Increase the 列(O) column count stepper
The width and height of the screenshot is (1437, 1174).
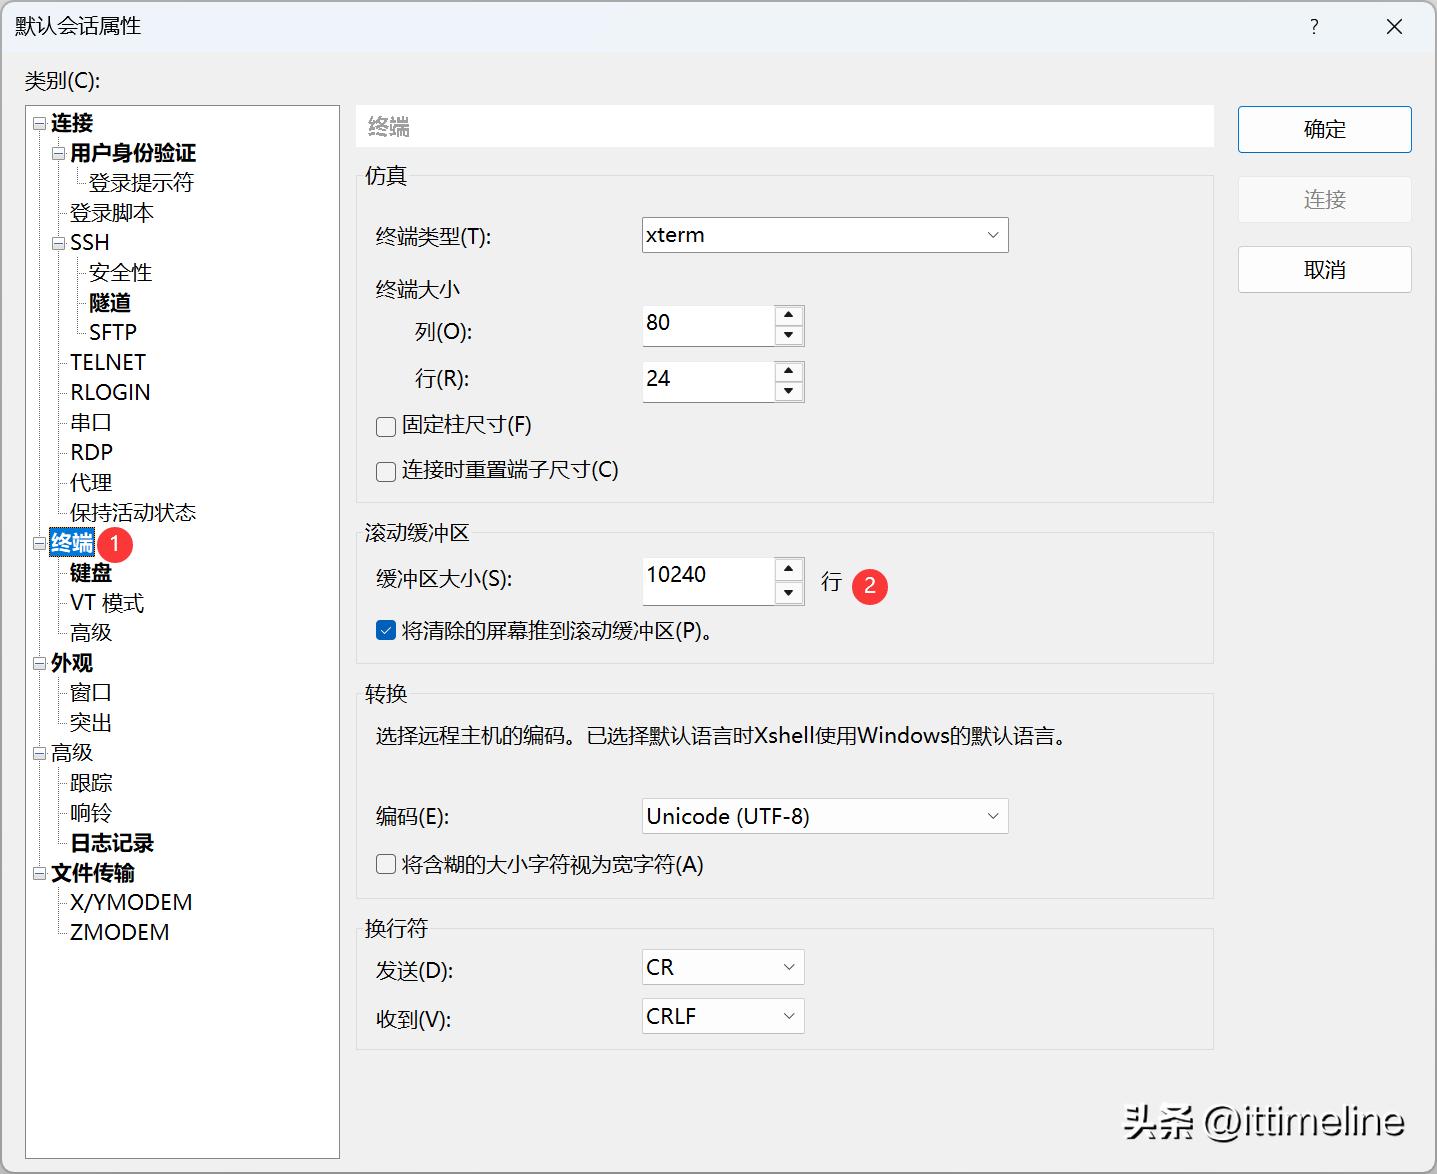click(x=789, y=315)
